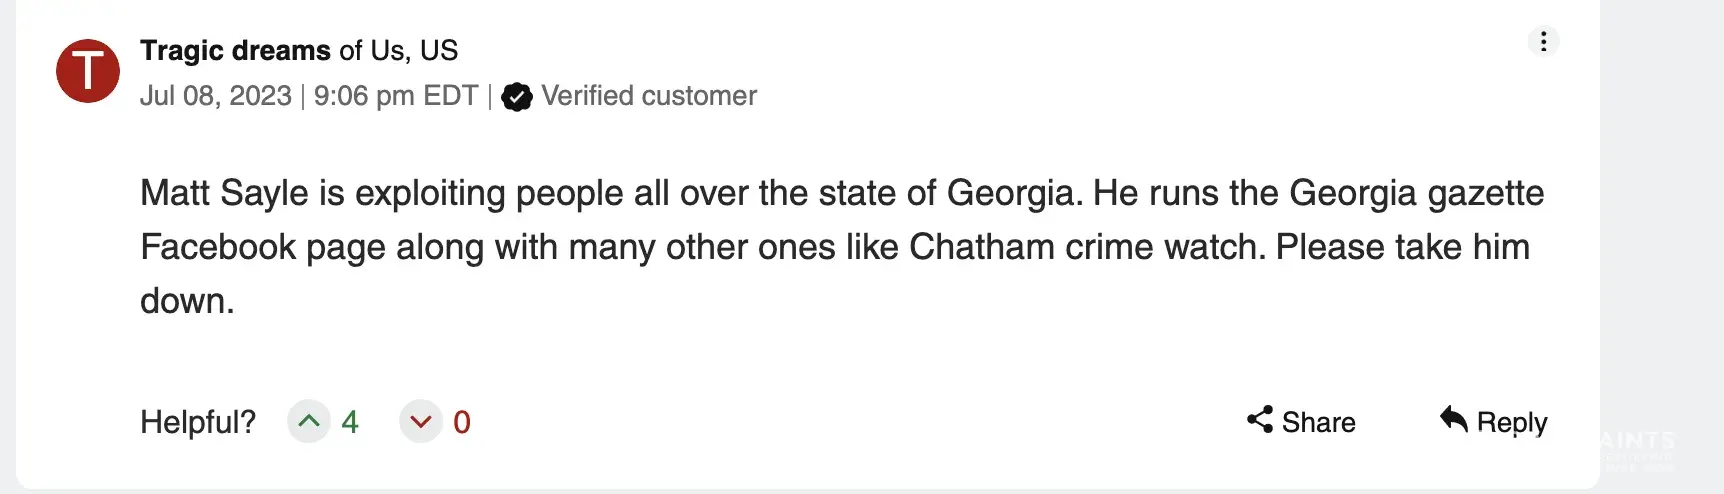Click the reviewer location Us, US
The height and width of the screenshot is (494, 1724).
[x=414, y=50]
